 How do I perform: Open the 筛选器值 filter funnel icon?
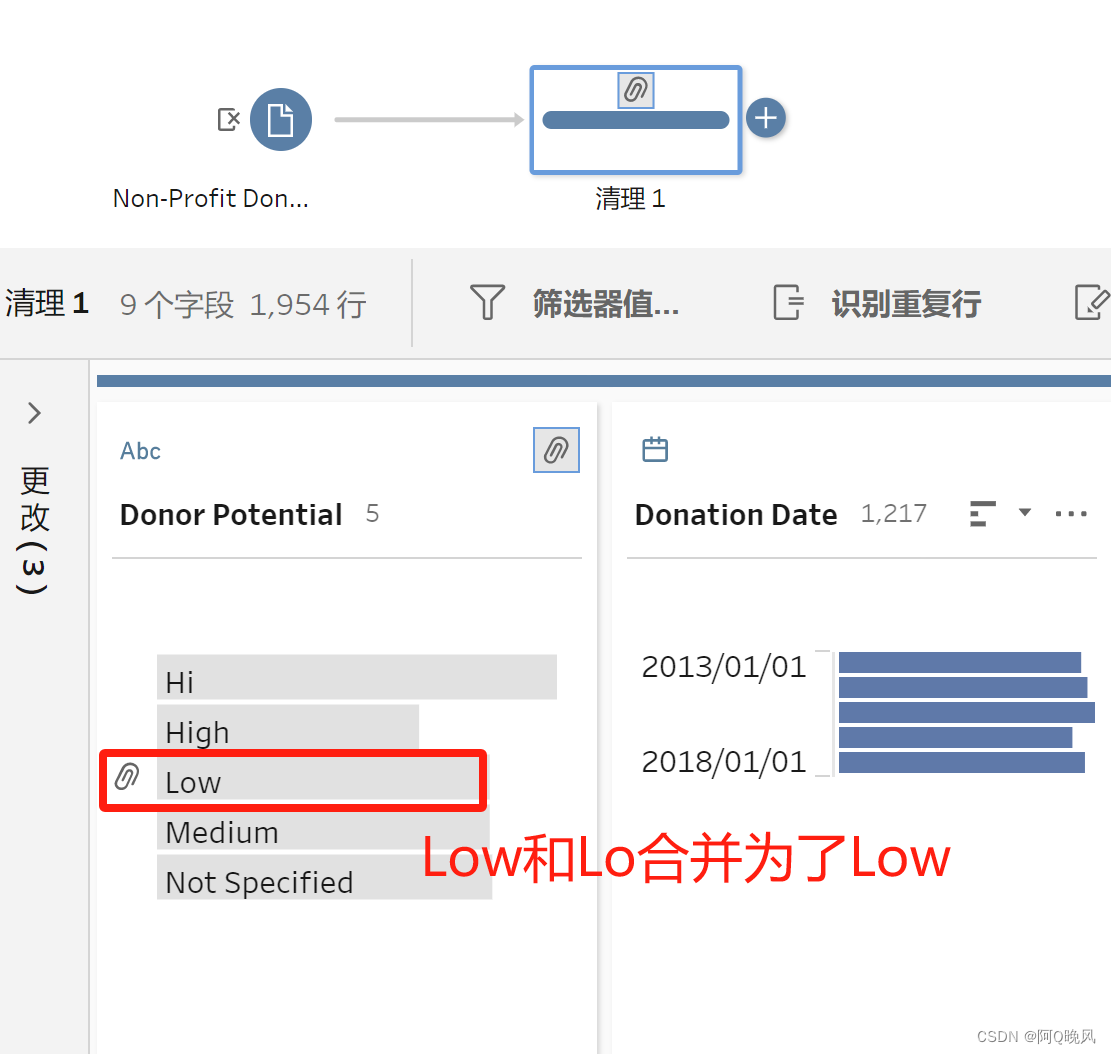tap(487, 302)
